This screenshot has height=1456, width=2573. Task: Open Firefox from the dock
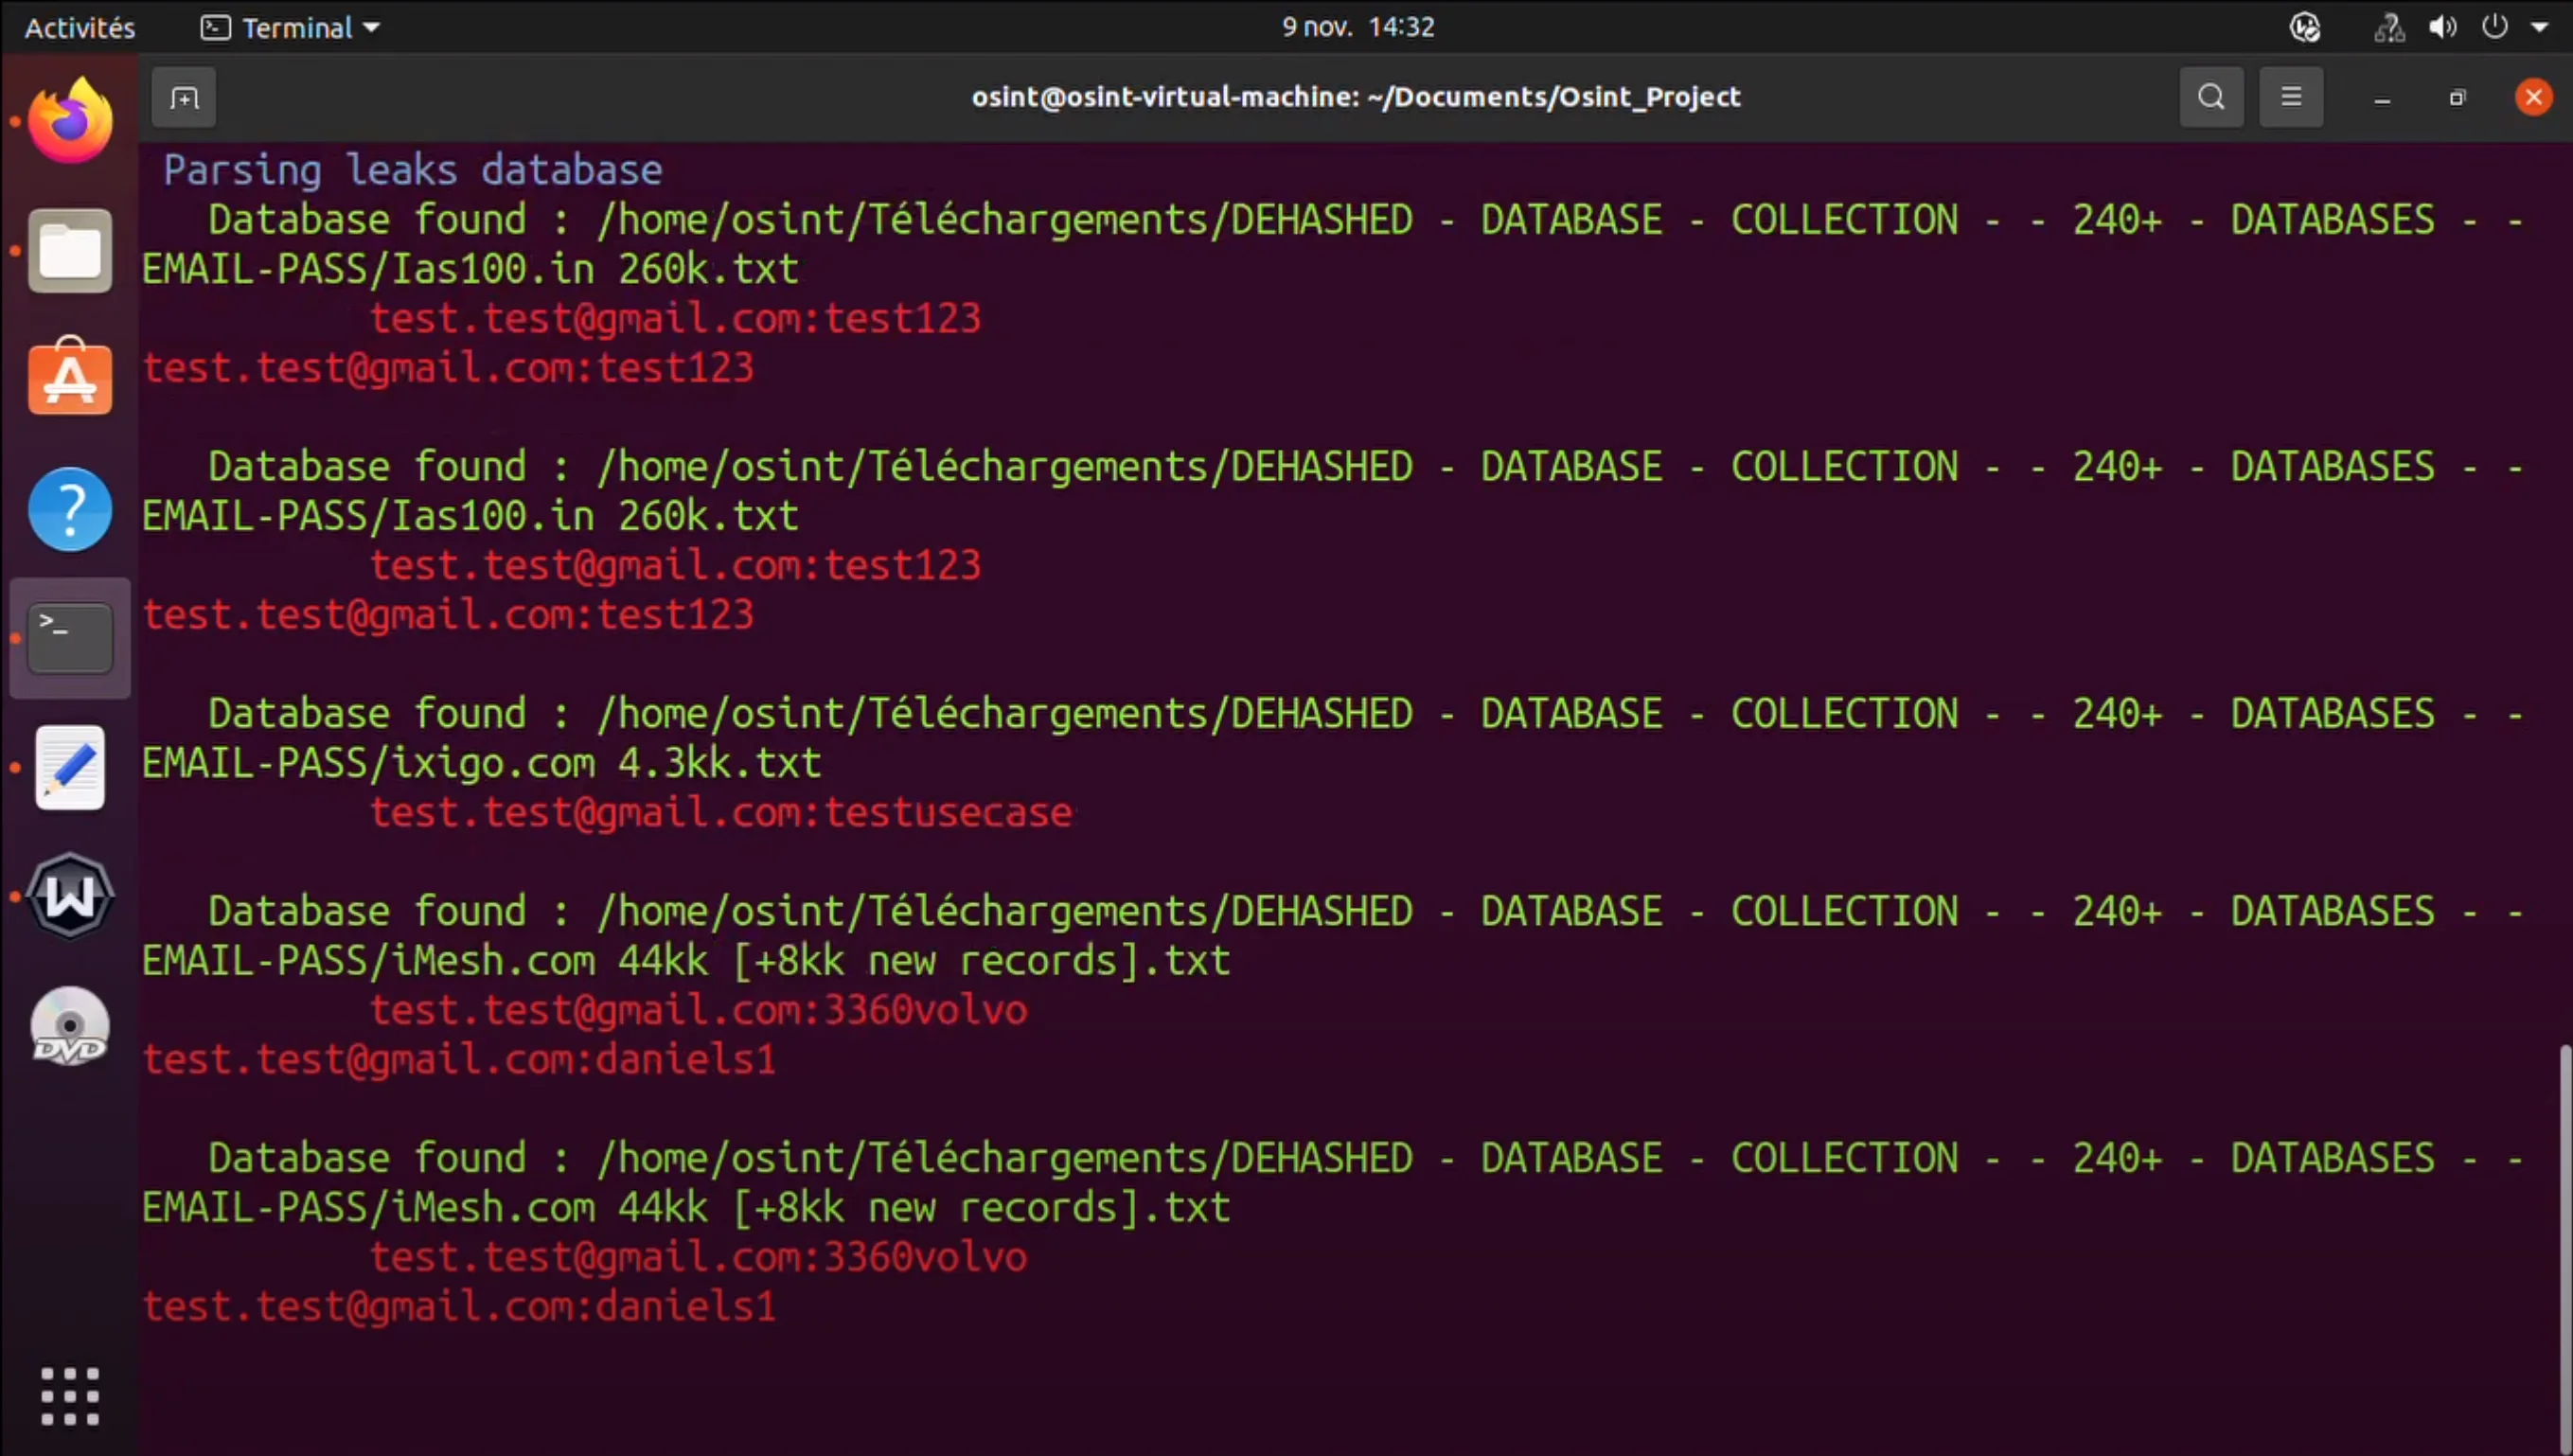coord(70,121)
